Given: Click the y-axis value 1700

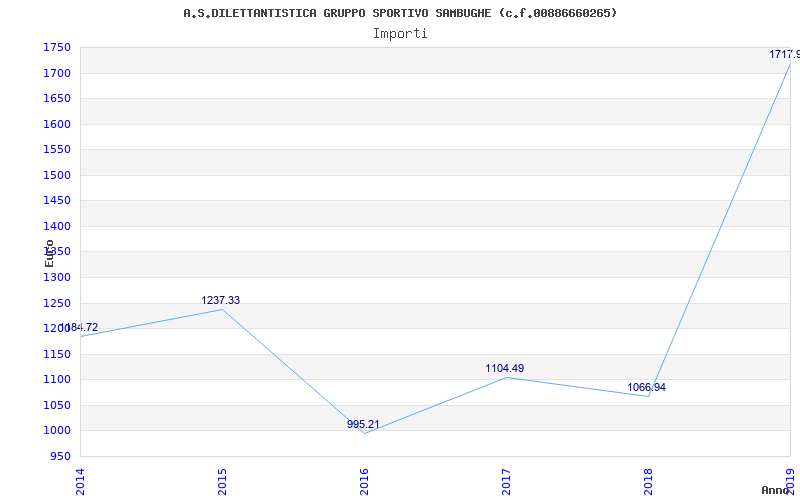Looking at the screenshot, I should (57, 73).
